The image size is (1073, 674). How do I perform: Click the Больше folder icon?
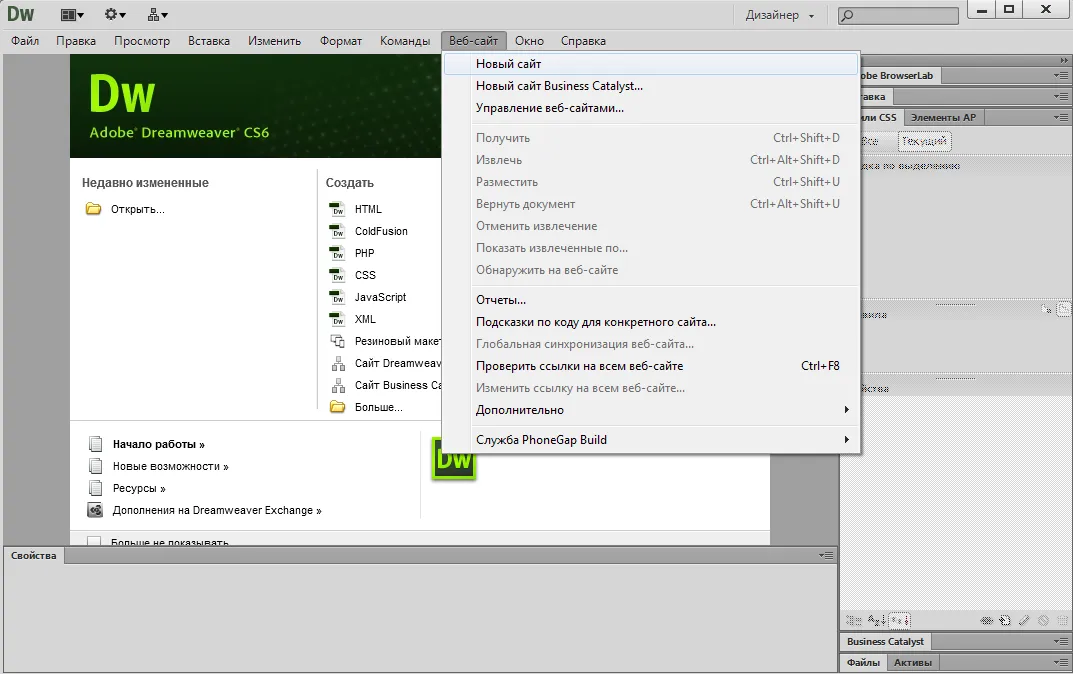(337, 407)
